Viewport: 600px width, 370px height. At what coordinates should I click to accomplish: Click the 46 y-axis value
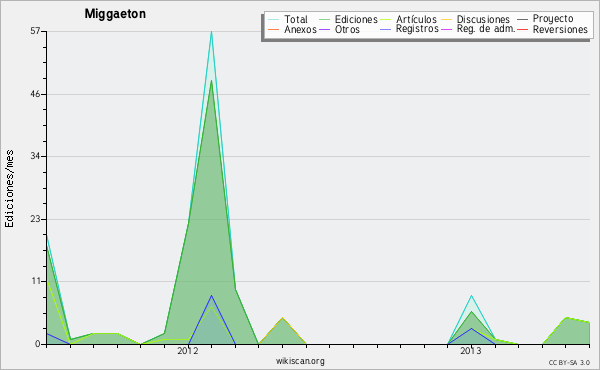click(35, 94)
